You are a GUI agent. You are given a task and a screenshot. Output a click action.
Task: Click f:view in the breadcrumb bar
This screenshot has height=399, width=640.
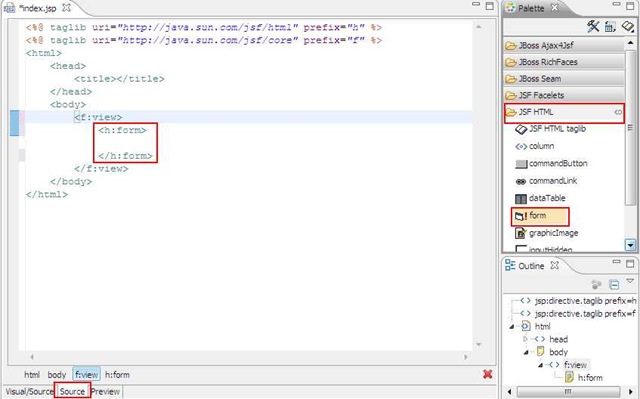click(87, 374)
